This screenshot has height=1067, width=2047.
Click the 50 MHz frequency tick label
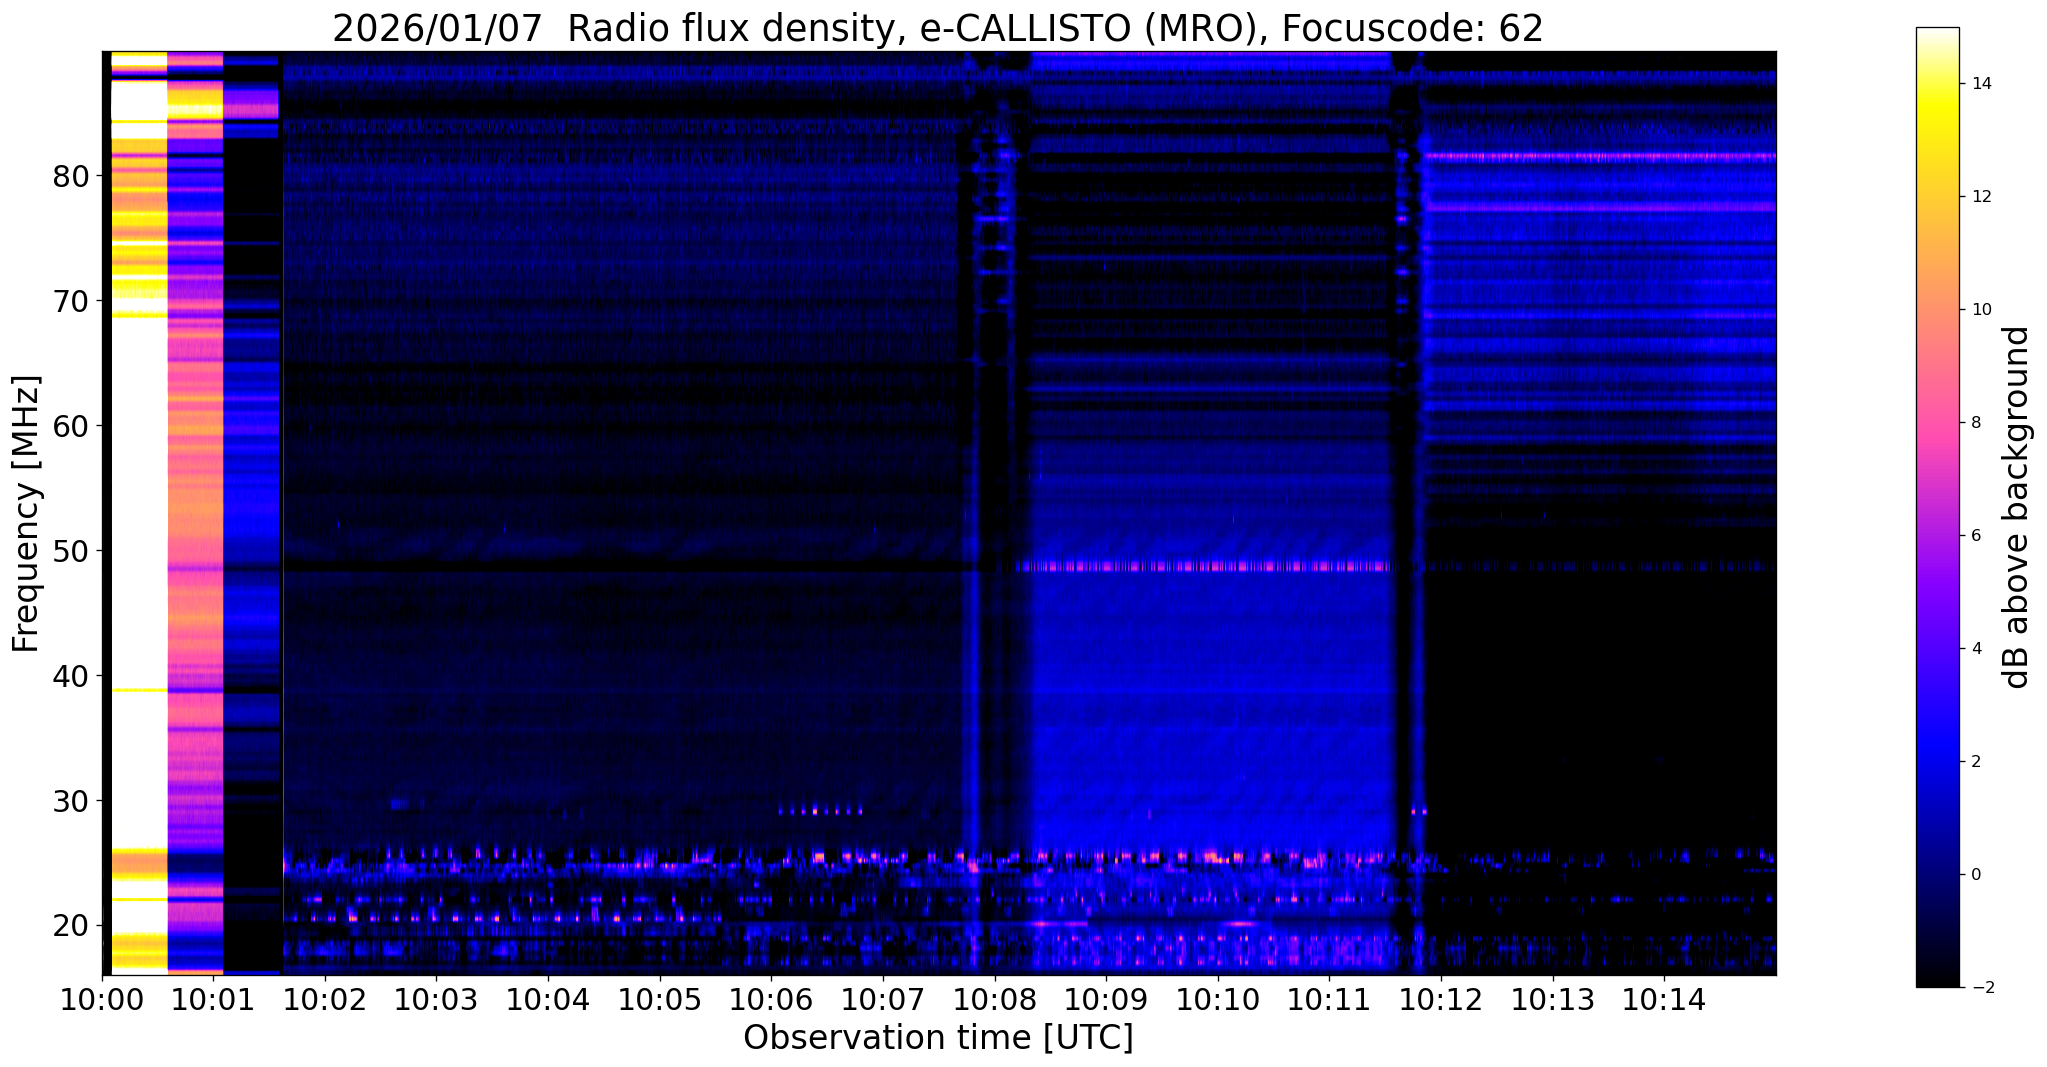(x=71, y=552)
